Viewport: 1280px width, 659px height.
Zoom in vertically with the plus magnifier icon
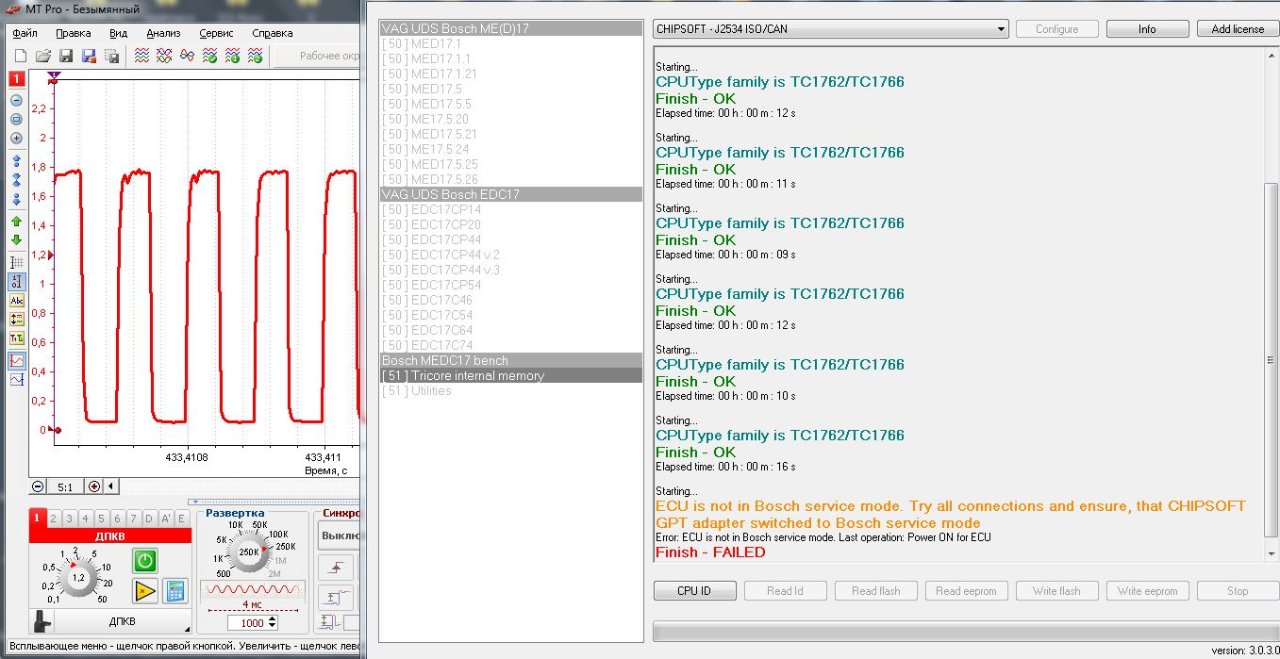tap(16, 138)
